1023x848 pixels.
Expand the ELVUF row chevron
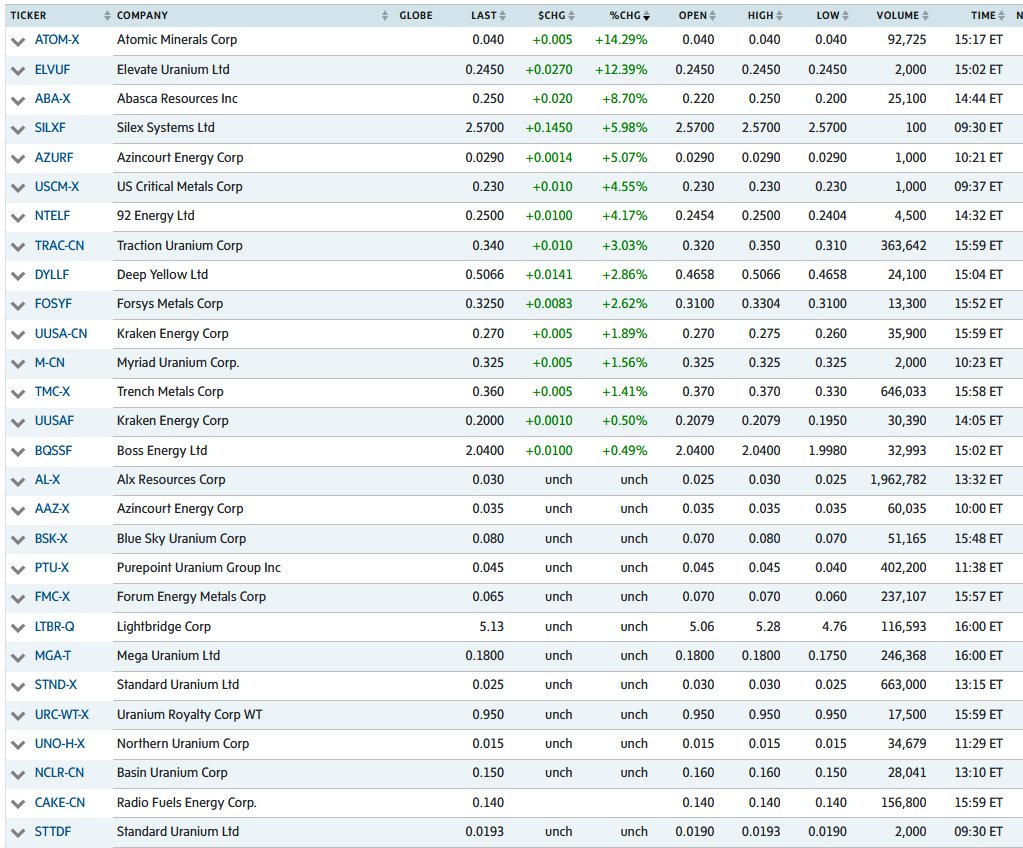(18, 70)
